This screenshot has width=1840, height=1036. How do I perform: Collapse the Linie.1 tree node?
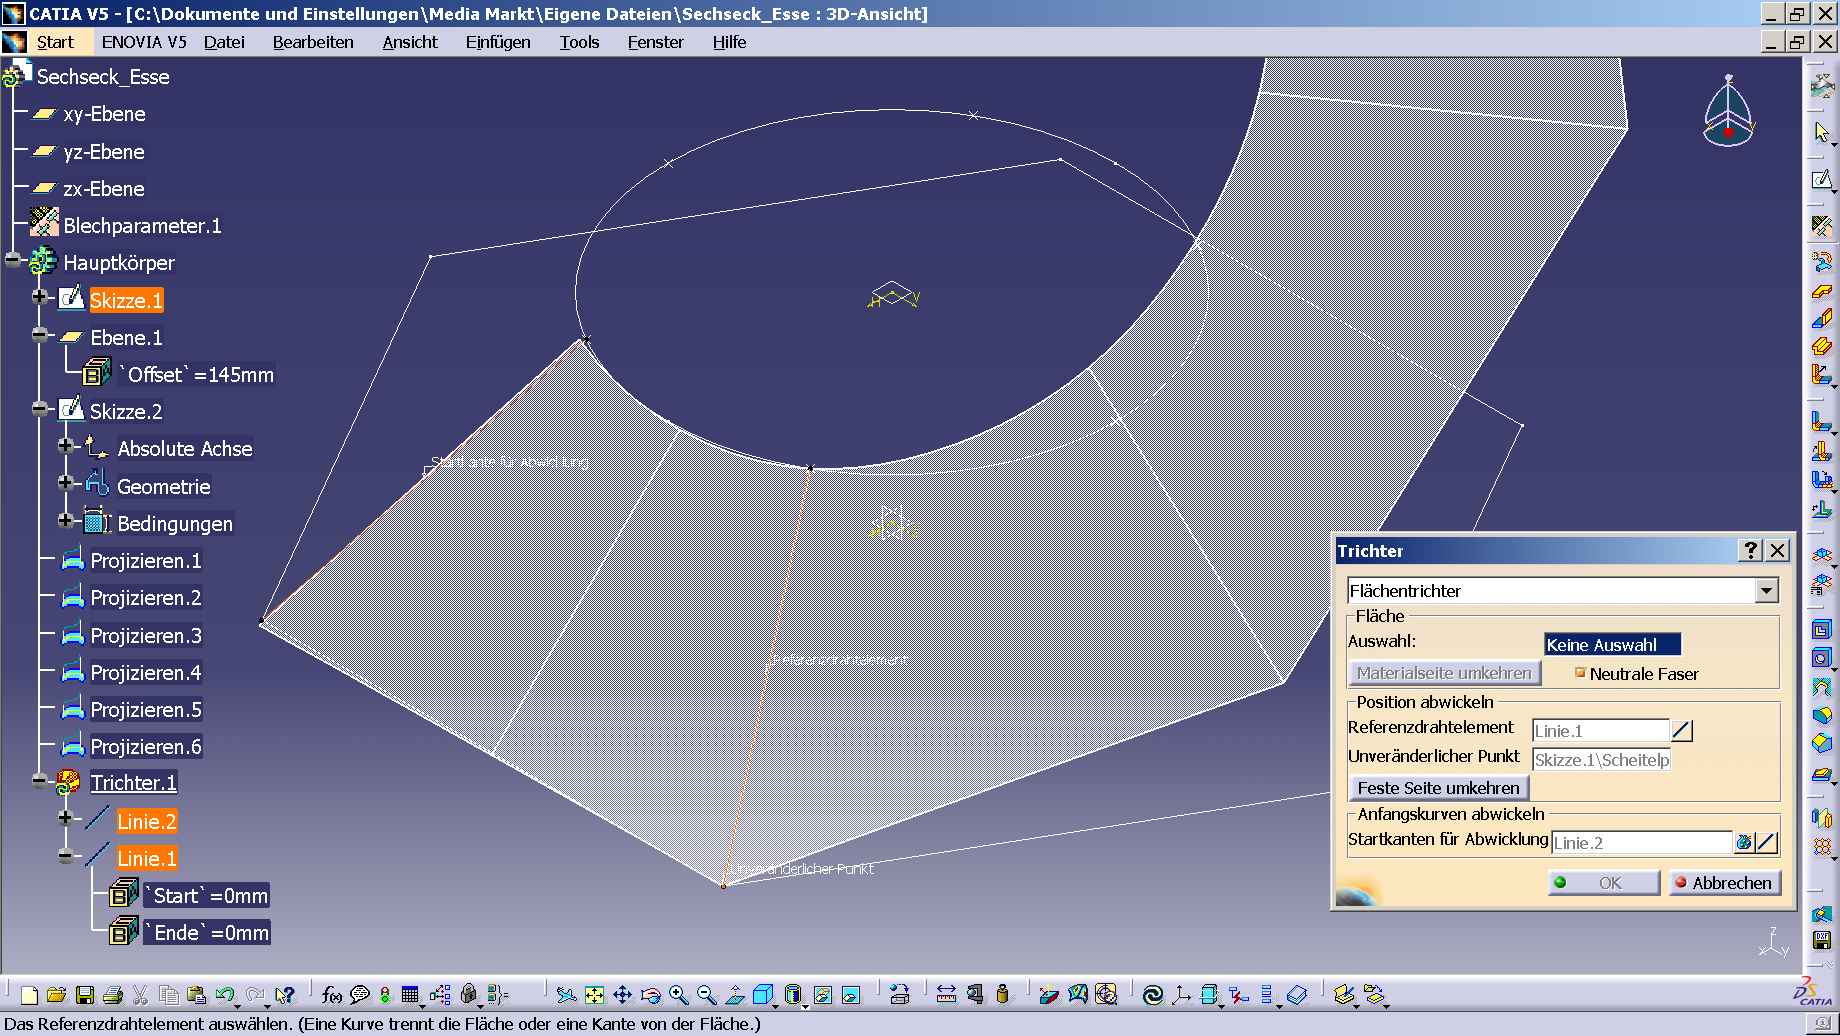pyautogui.click(x=66, y=855)
